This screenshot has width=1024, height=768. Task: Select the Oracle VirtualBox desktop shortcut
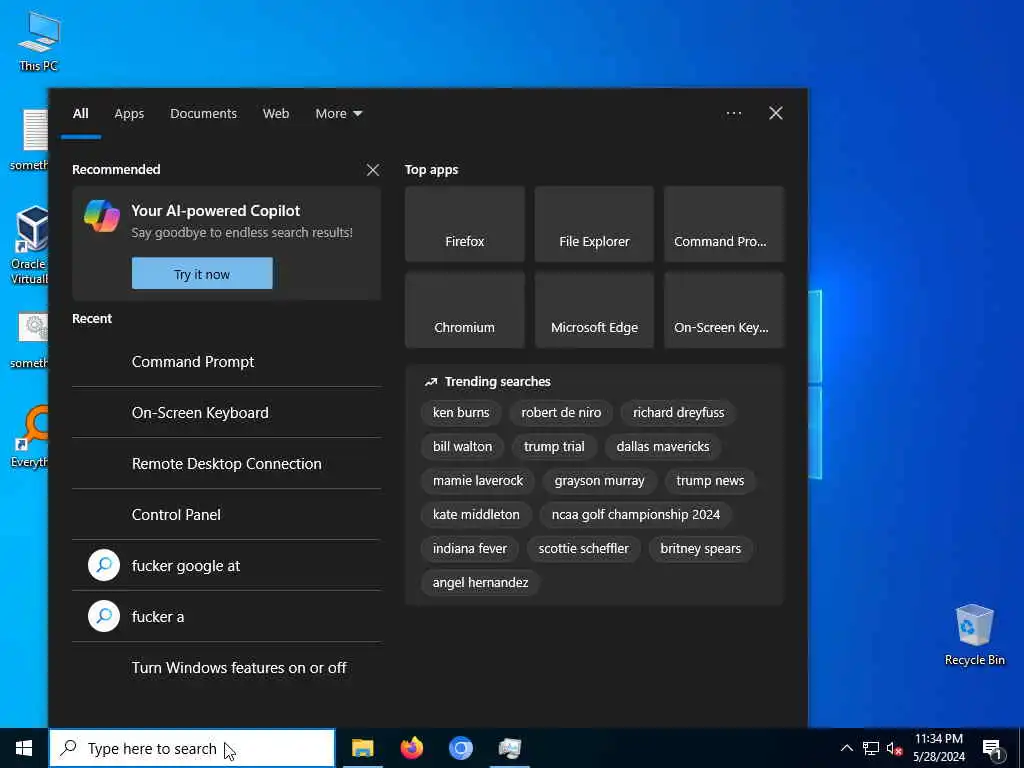[30, 245]
